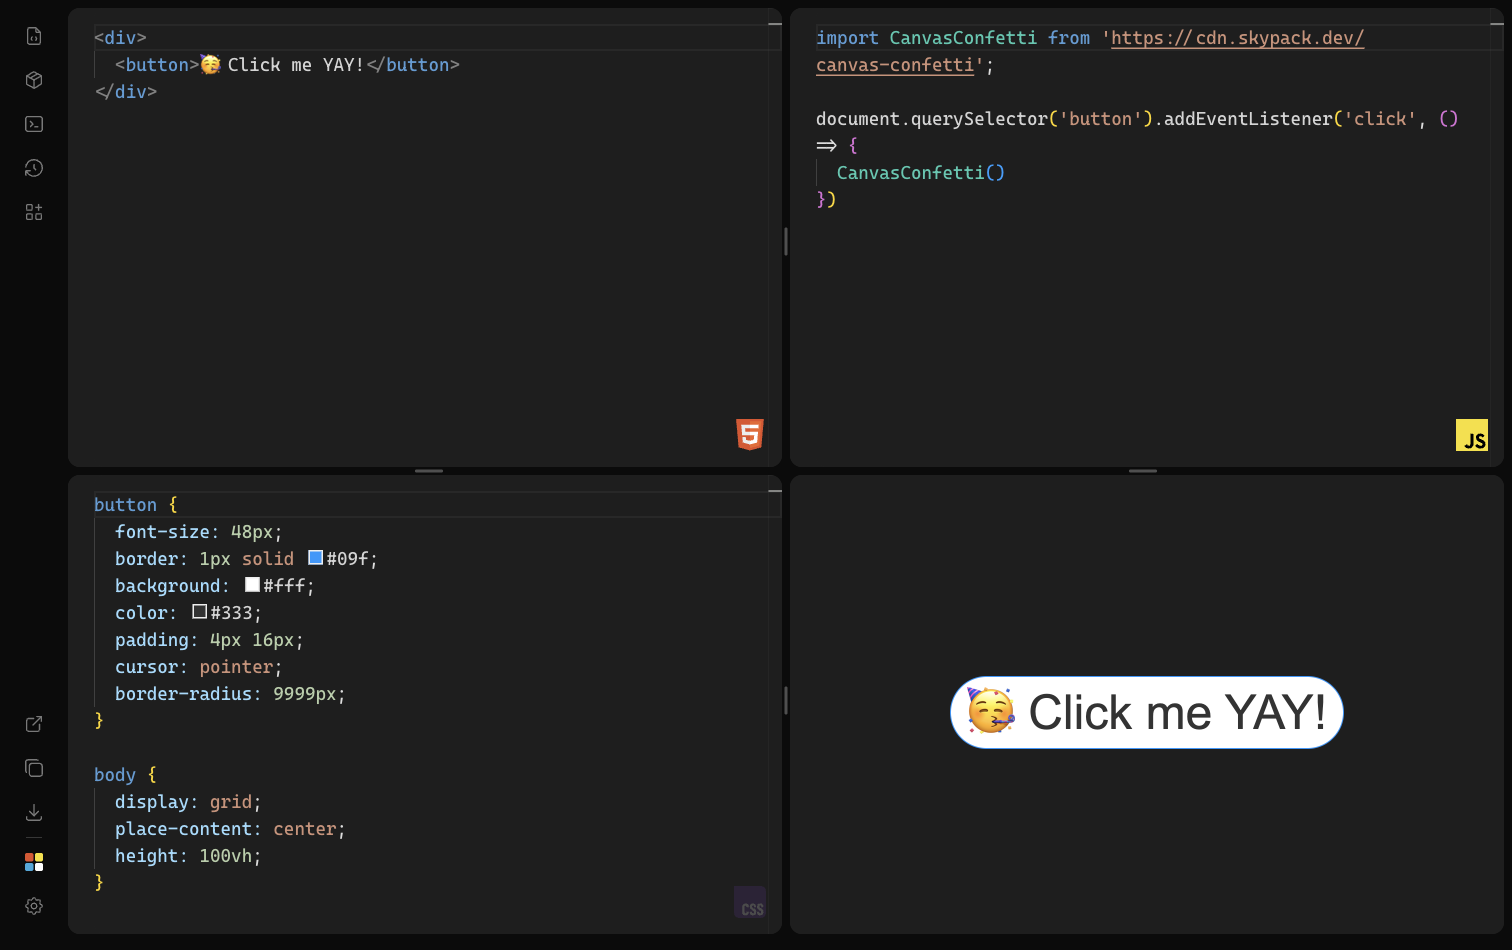Click the 'font-size' property in CSS

tap(162, 532)
